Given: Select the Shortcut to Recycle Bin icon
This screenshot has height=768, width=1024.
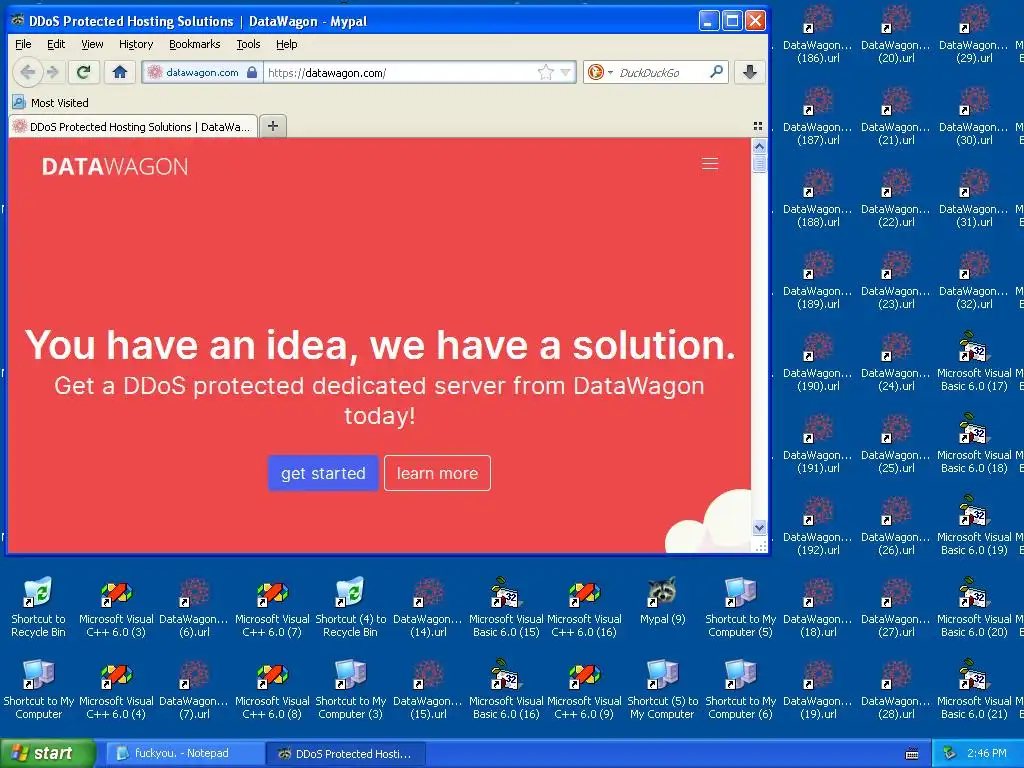Looking at the screenshot, I should 39,607.
